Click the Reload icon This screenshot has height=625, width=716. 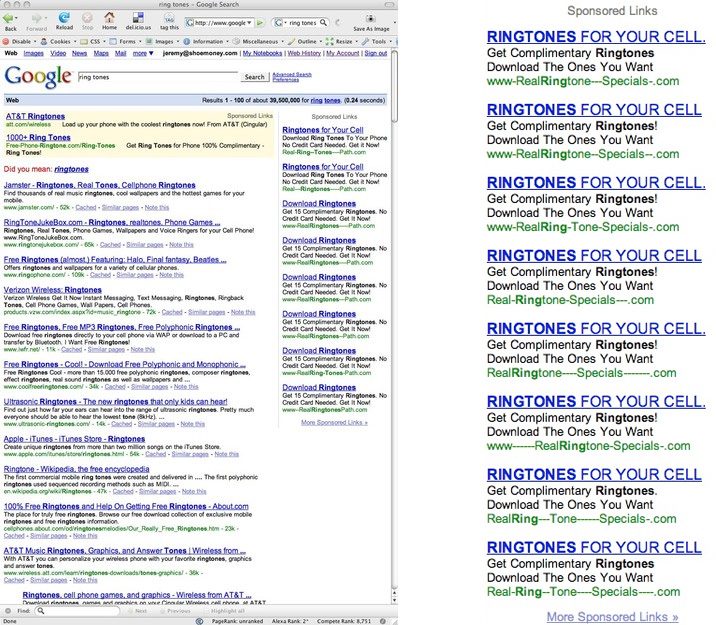click(x=64, y=17)
